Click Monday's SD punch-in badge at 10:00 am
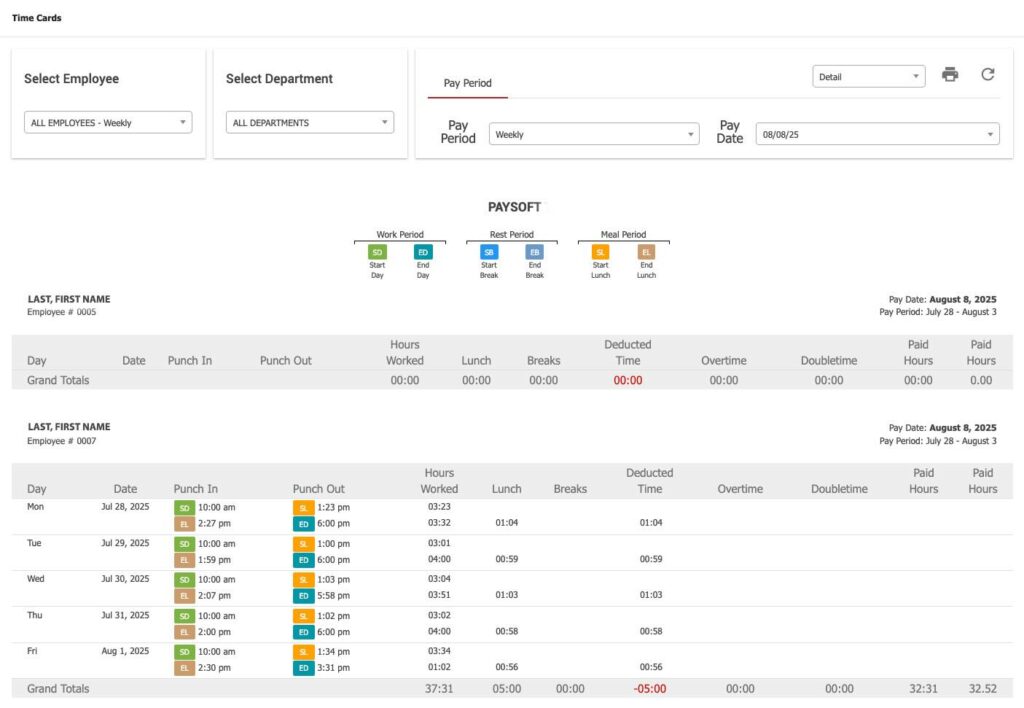Viewport: 1024px width, 708px height. click(x=184, y=507)
